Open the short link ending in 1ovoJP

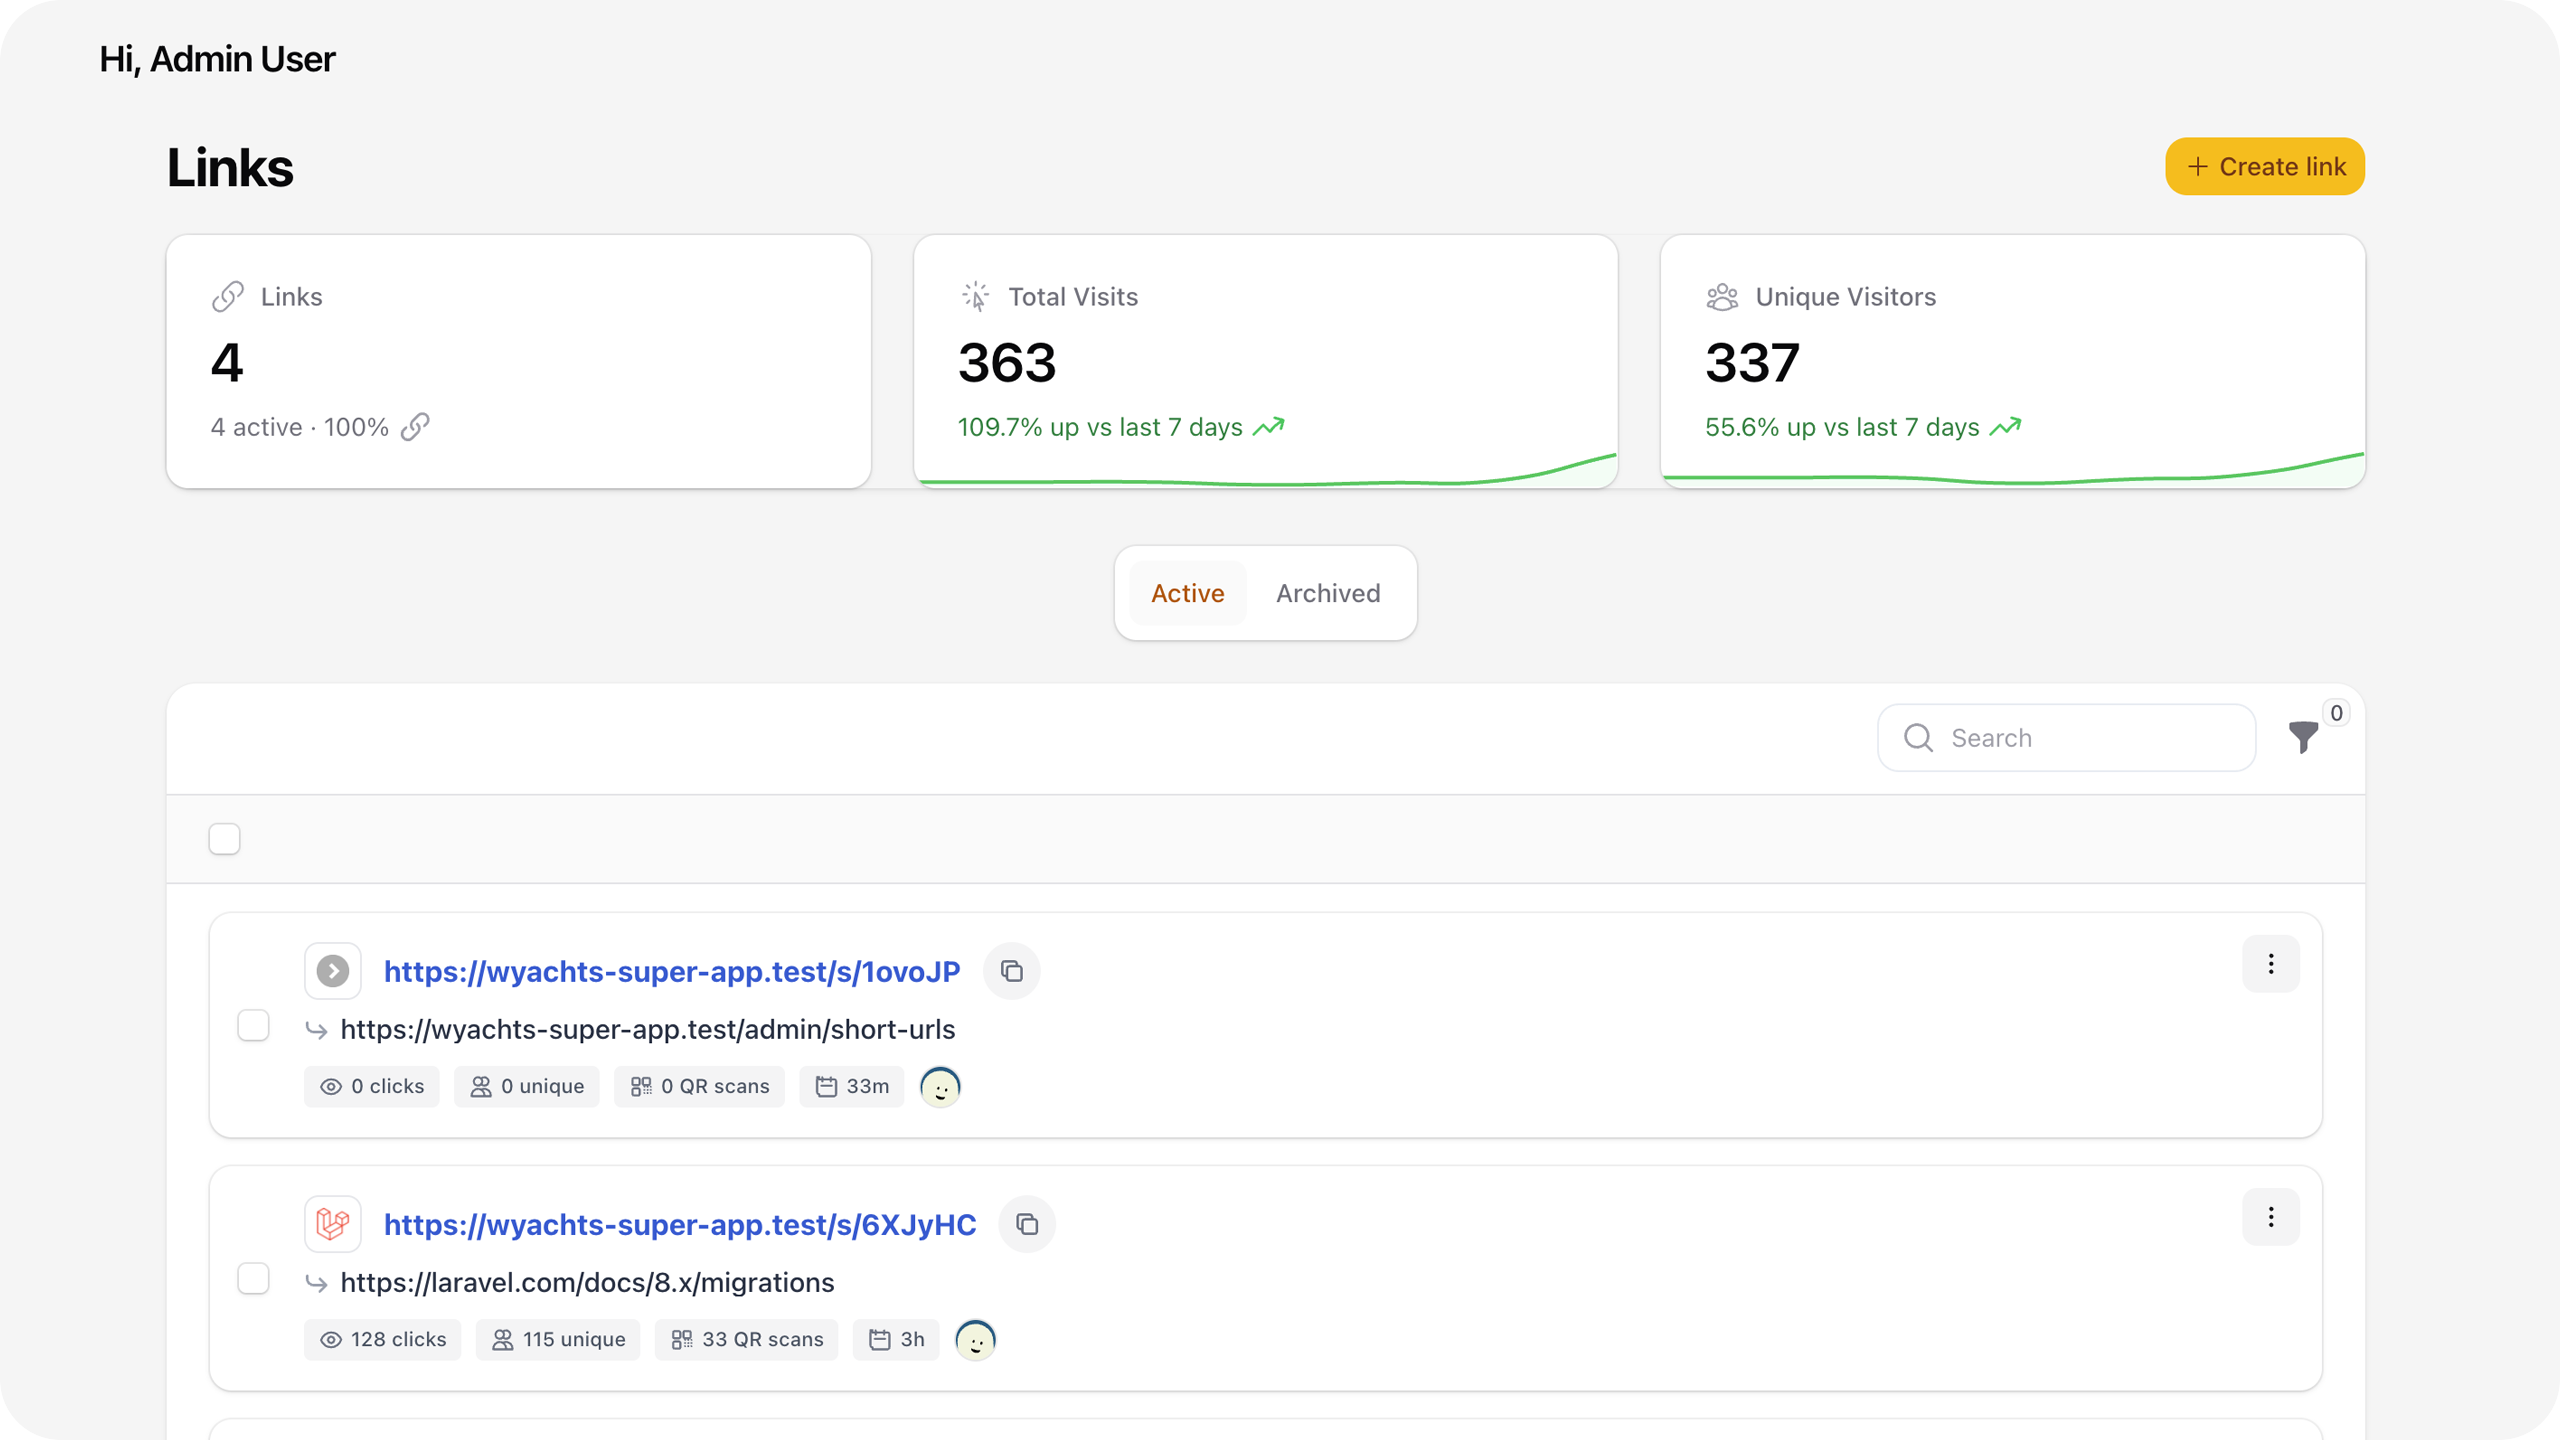coord(672,971)
